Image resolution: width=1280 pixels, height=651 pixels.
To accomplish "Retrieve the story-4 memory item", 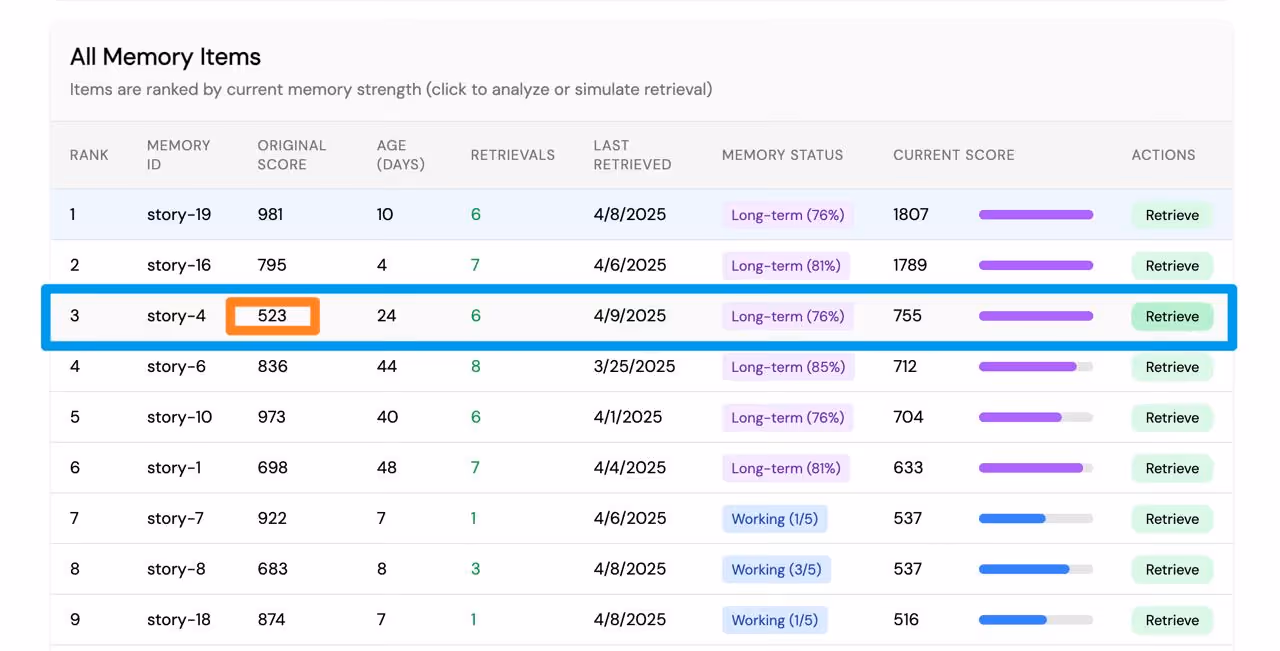I will 1171,317.
